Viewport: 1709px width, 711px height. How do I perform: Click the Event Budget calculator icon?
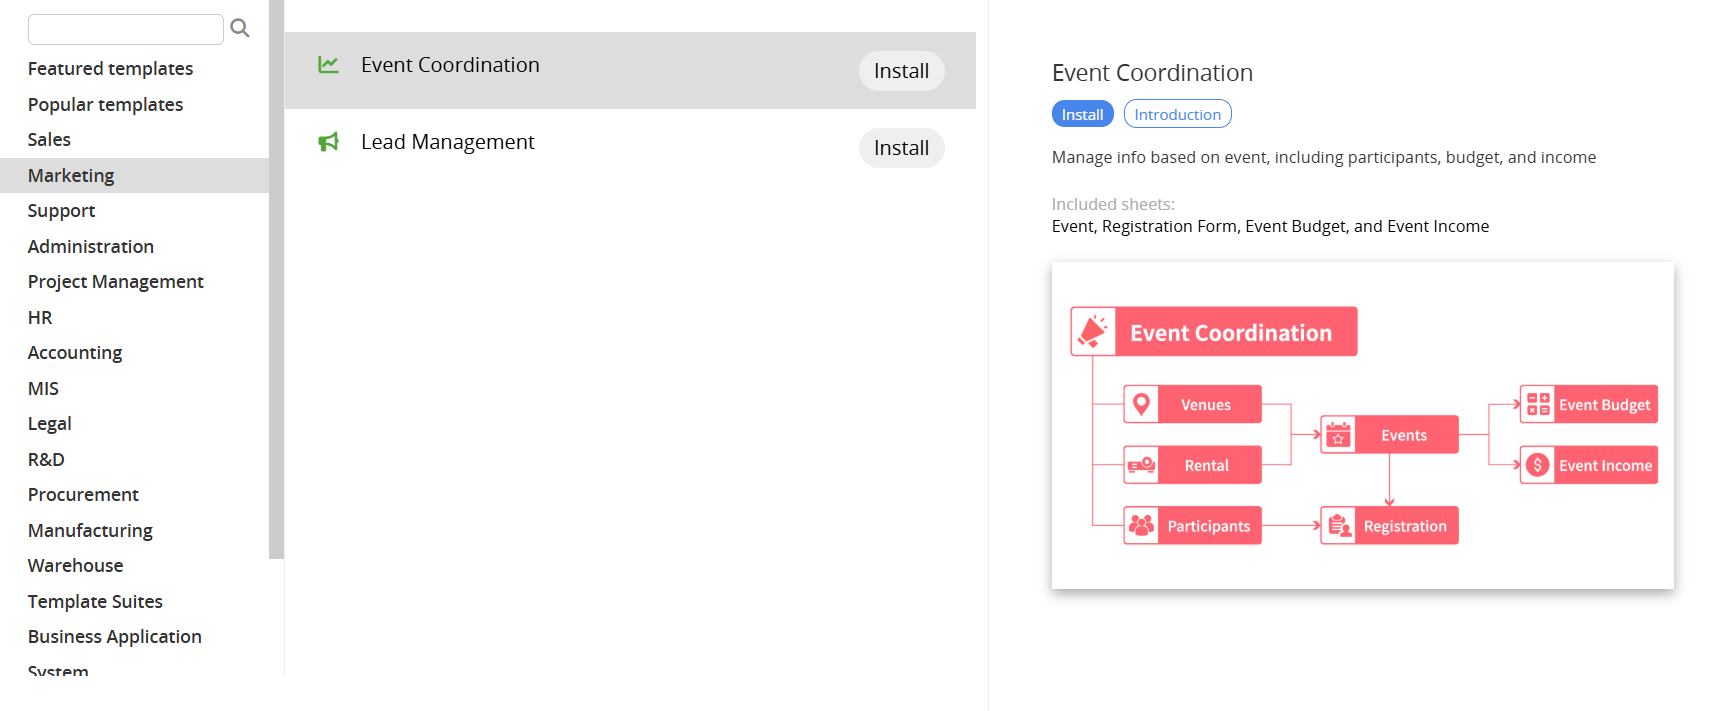1538,404
